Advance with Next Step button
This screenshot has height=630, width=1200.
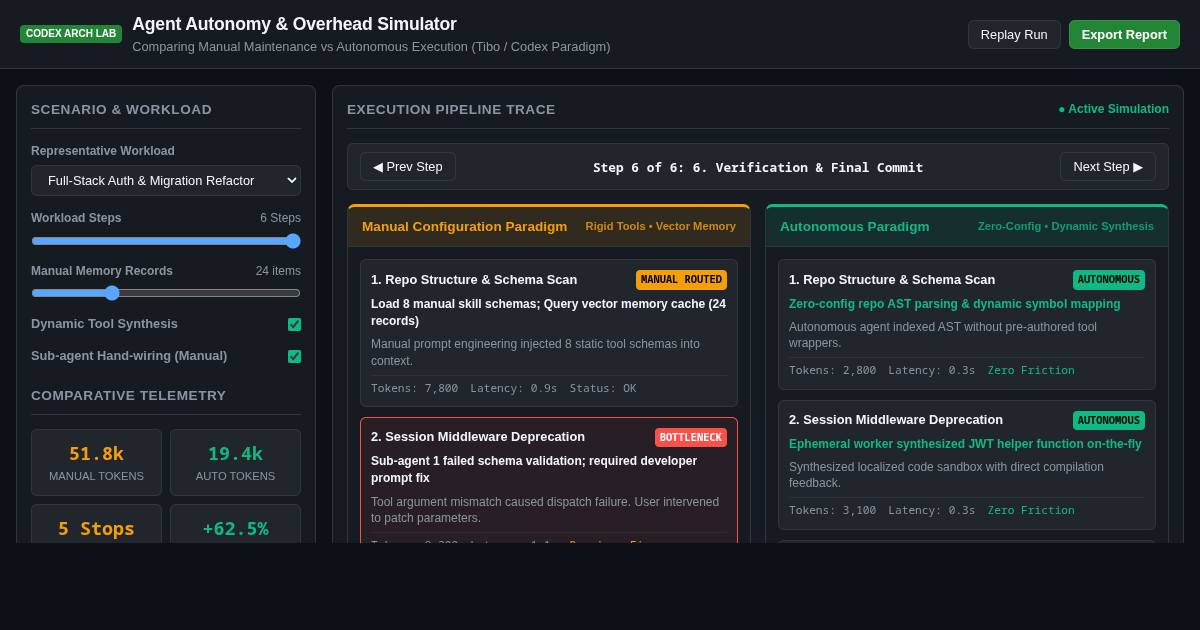[x=1108, y=166]
